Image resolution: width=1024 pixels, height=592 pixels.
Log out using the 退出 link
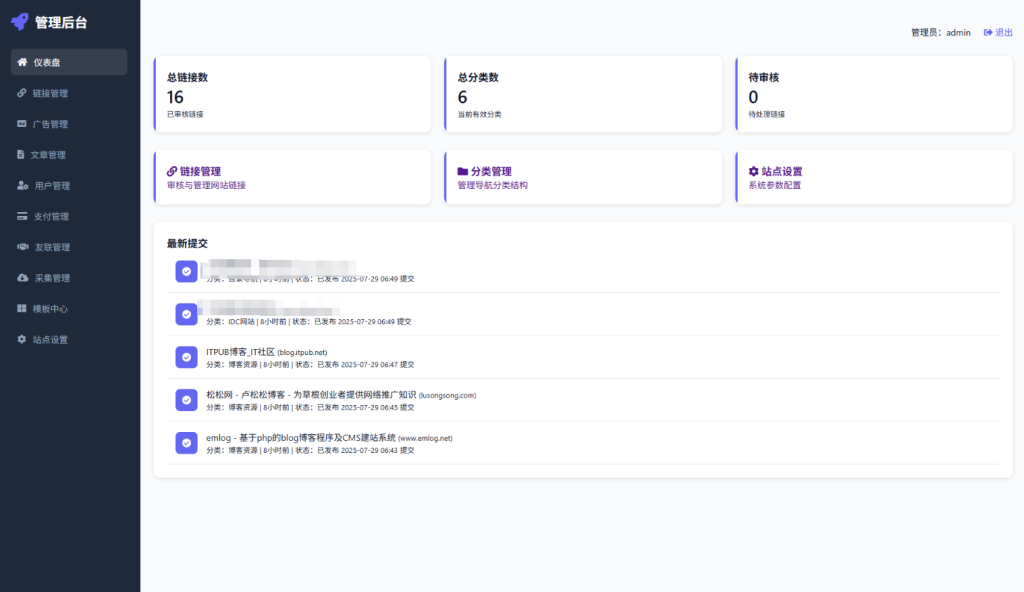tap(998, 32)
